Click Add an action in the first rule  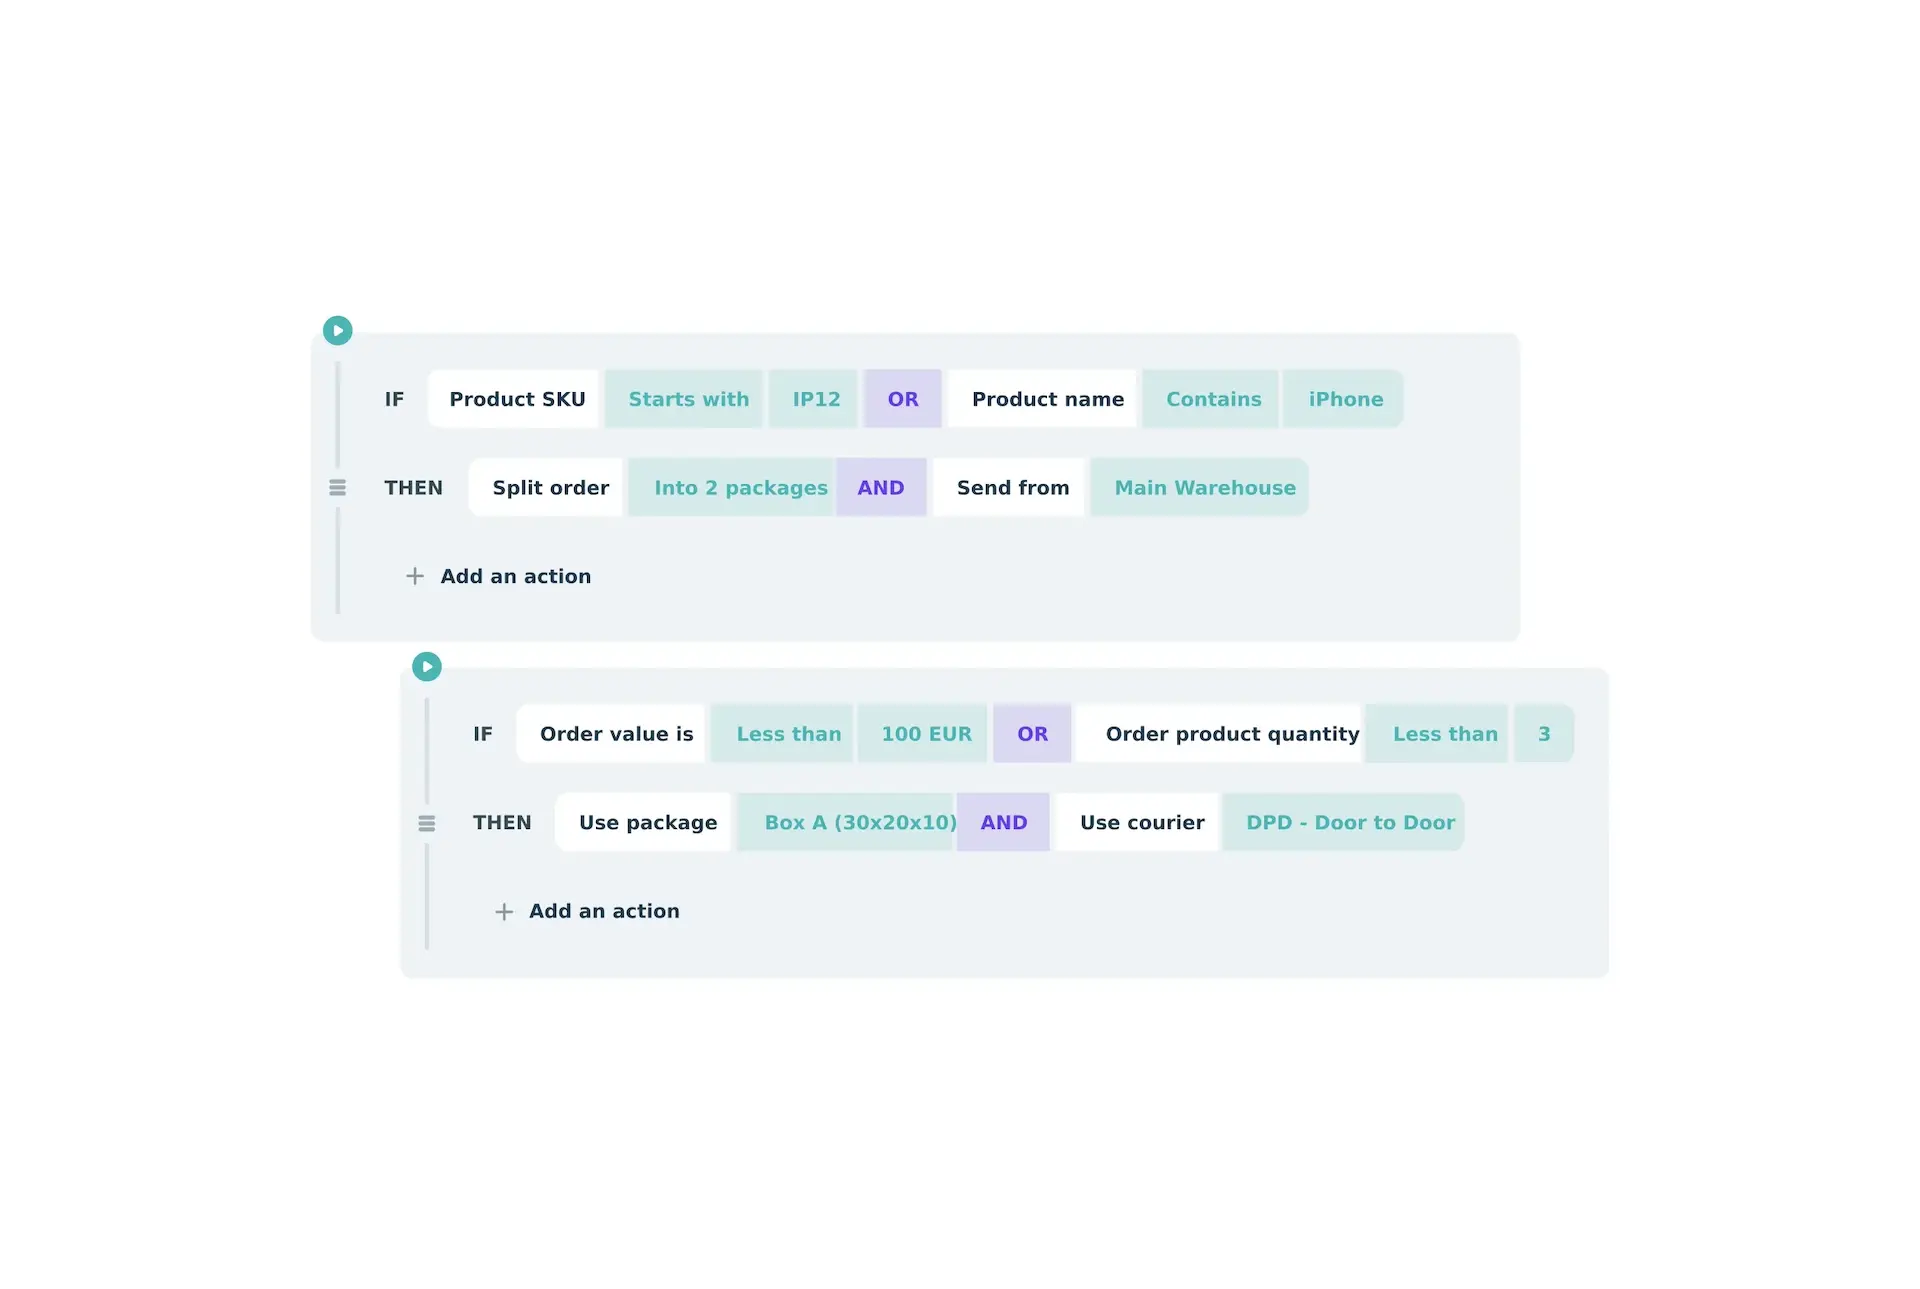515,576
